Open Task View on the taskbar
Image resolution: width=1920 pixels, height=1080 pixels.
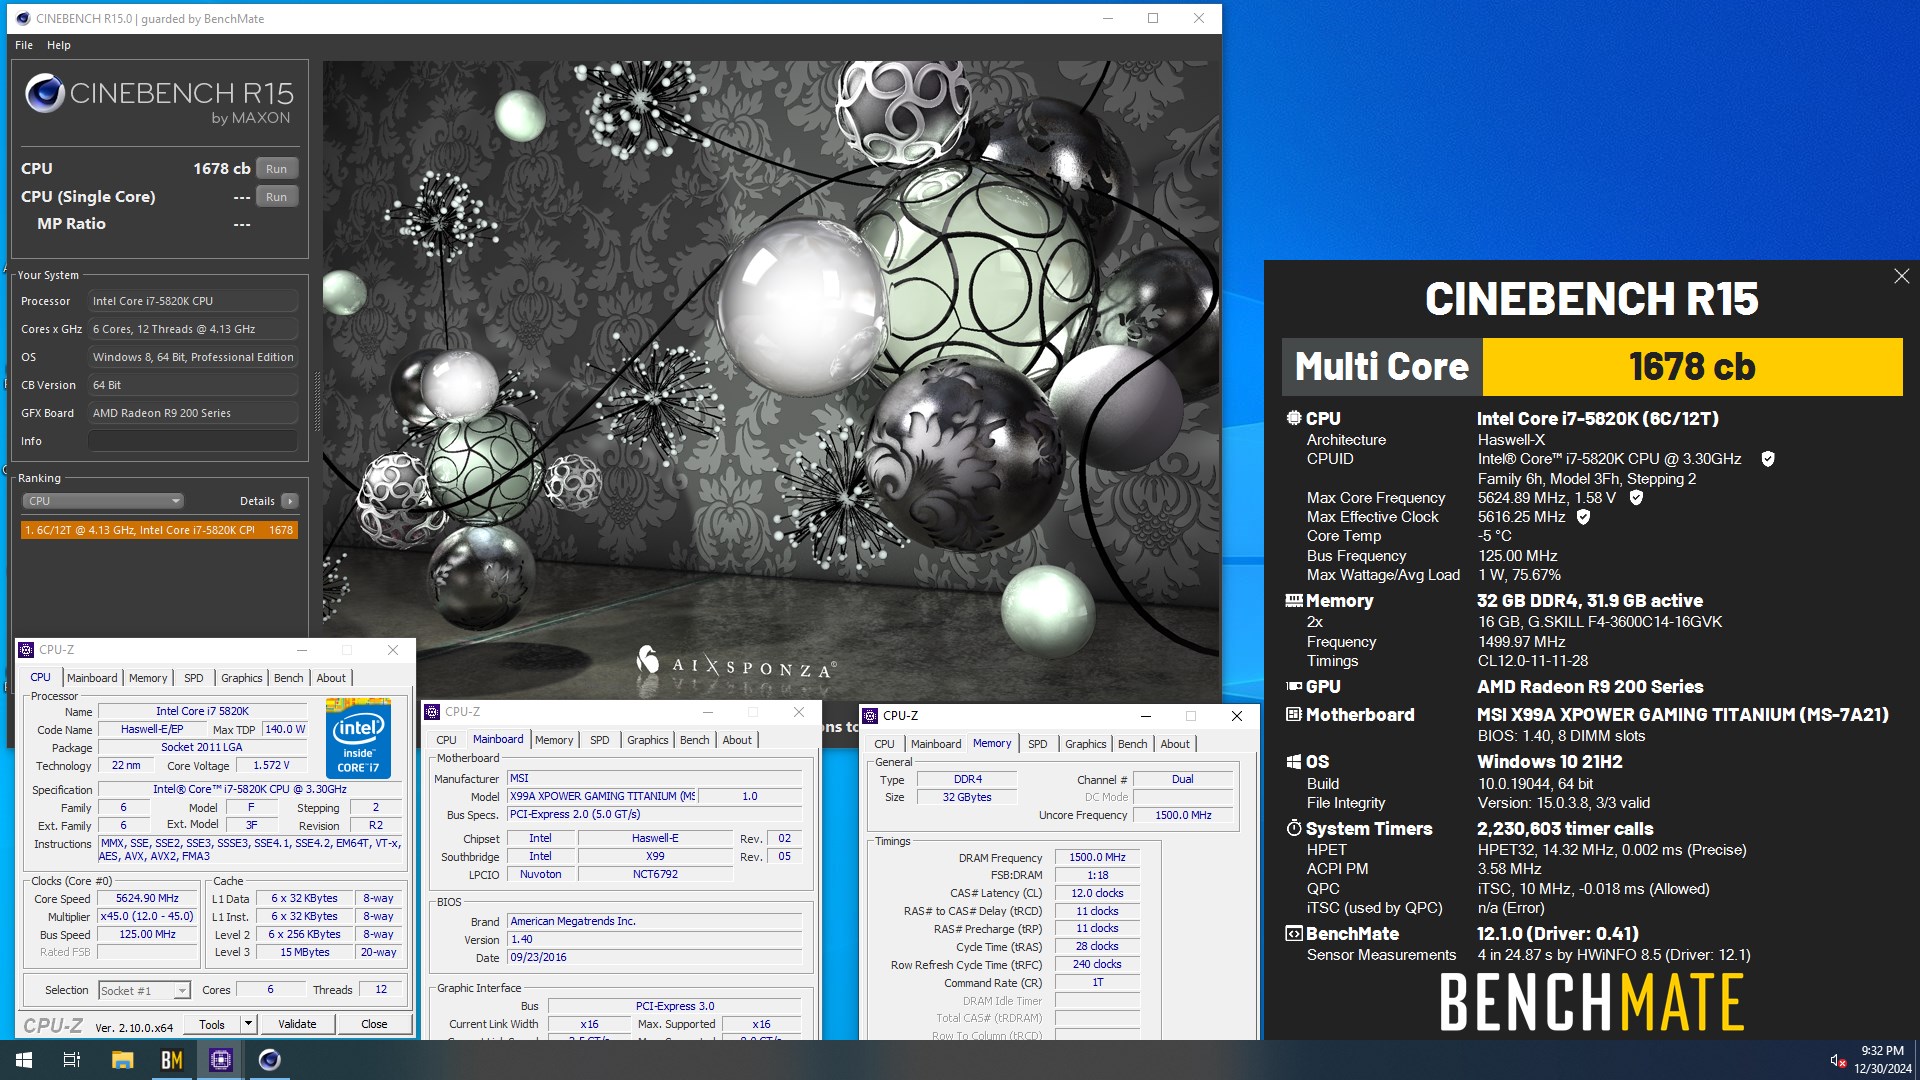72,1060
